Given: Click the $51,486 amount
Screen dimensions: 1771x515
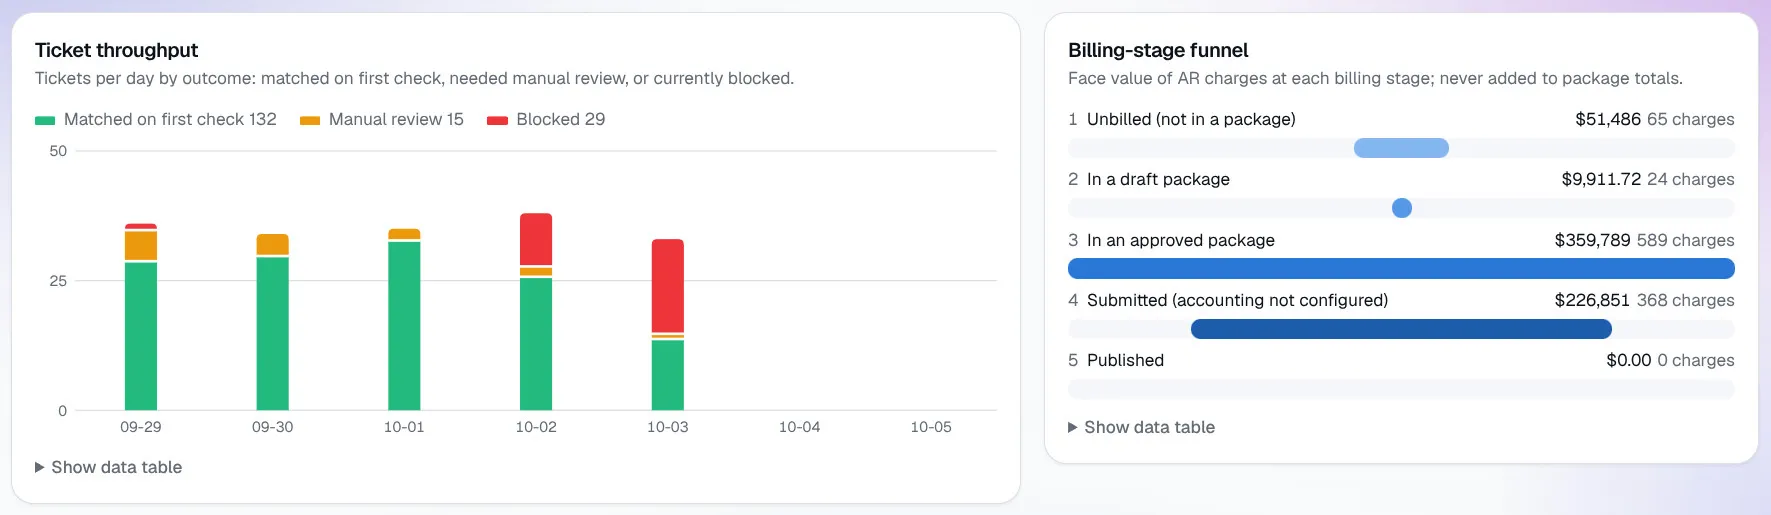Looking at the screenshot, I should (1608, 119).
